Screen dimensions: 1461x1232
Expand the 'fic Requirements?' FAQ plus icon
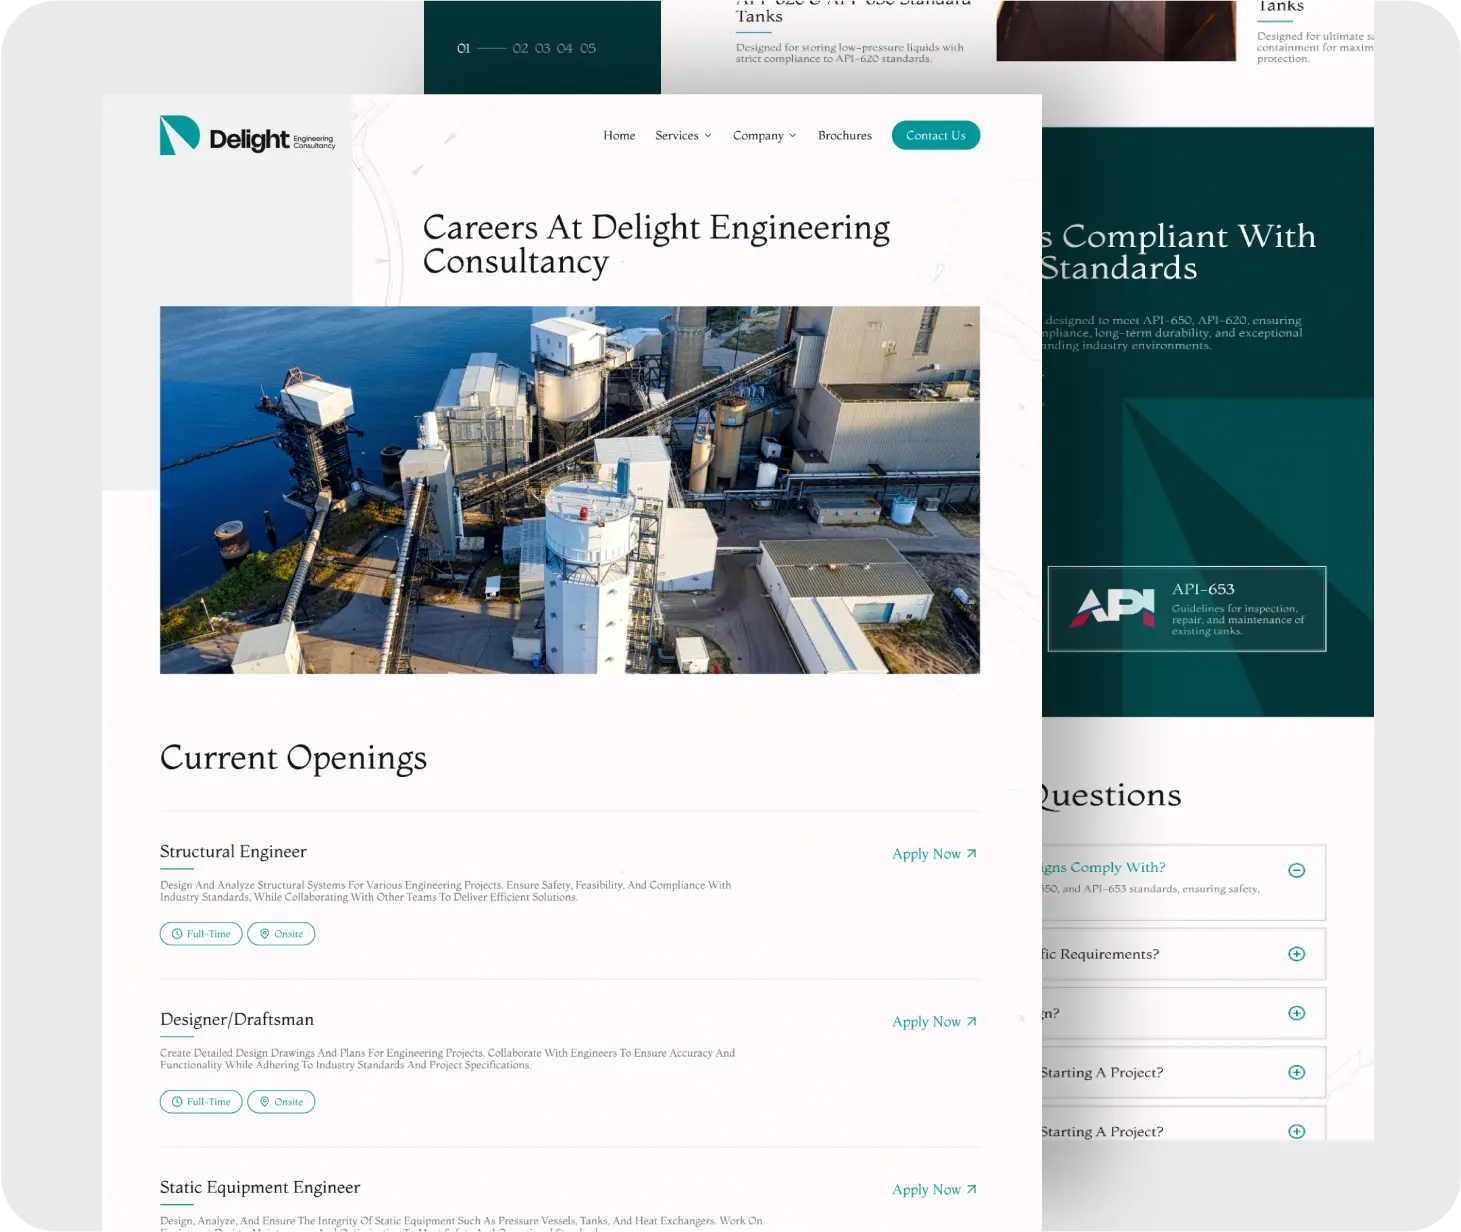1296,954
